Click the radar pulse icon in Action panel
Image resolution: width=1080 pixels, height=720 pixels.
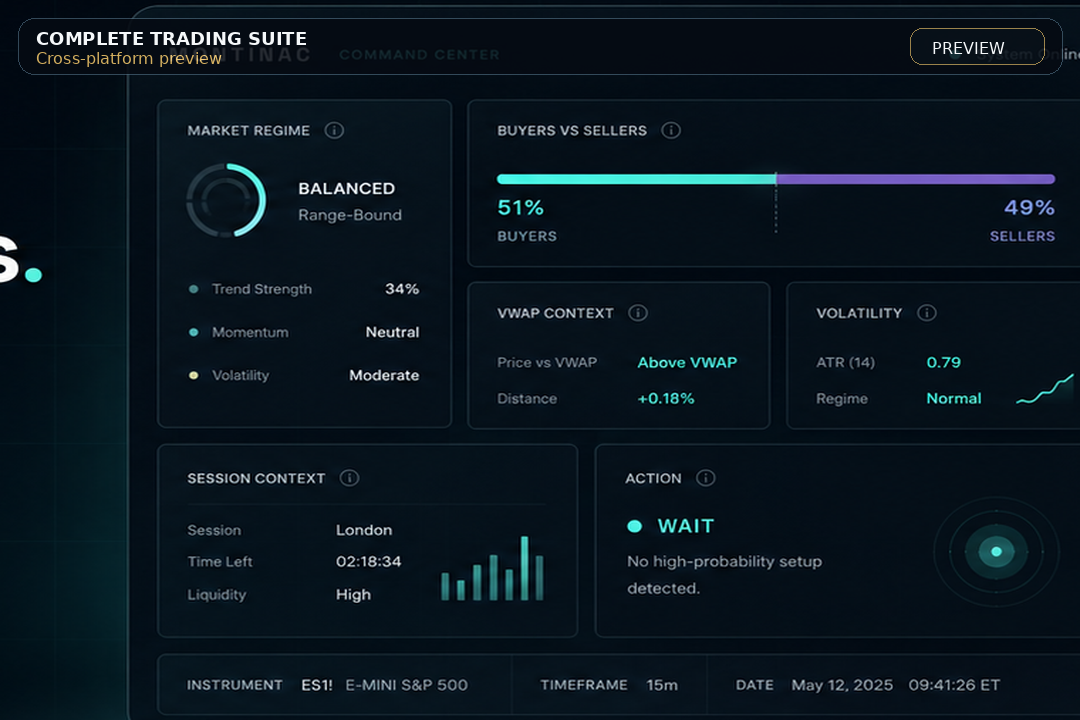tap(996, 551)
